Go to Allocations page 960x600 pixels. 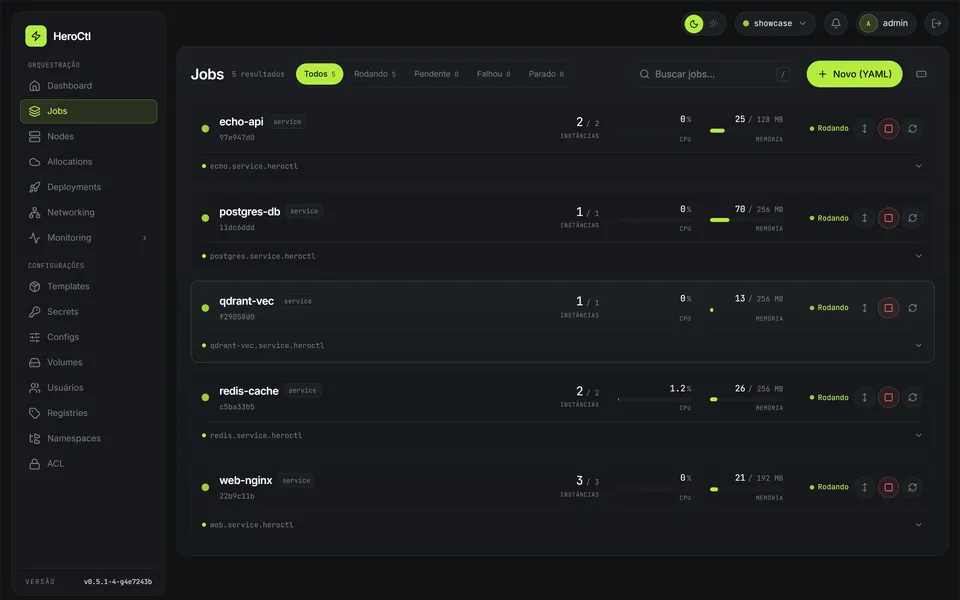pos(88,162)
